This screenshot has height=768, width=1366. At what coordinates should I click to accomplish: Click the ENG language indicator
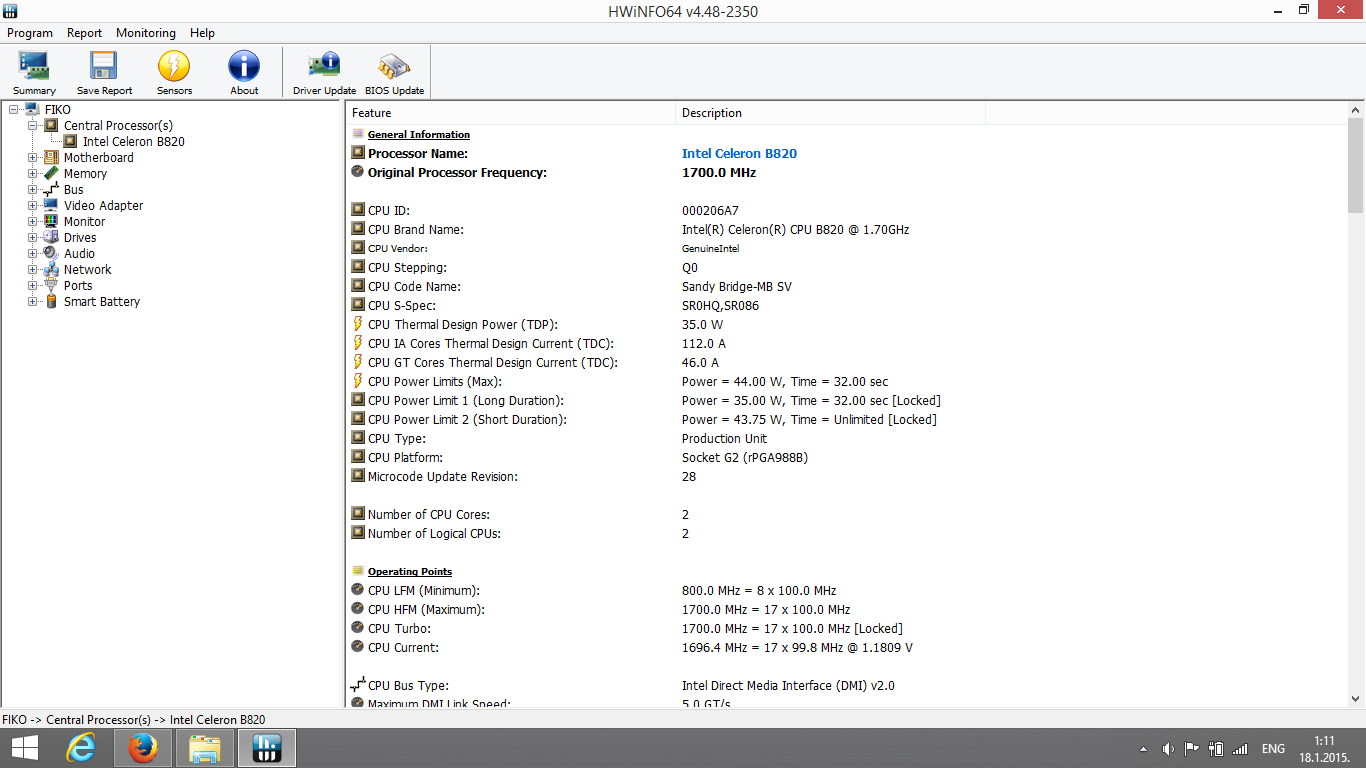1273,749
